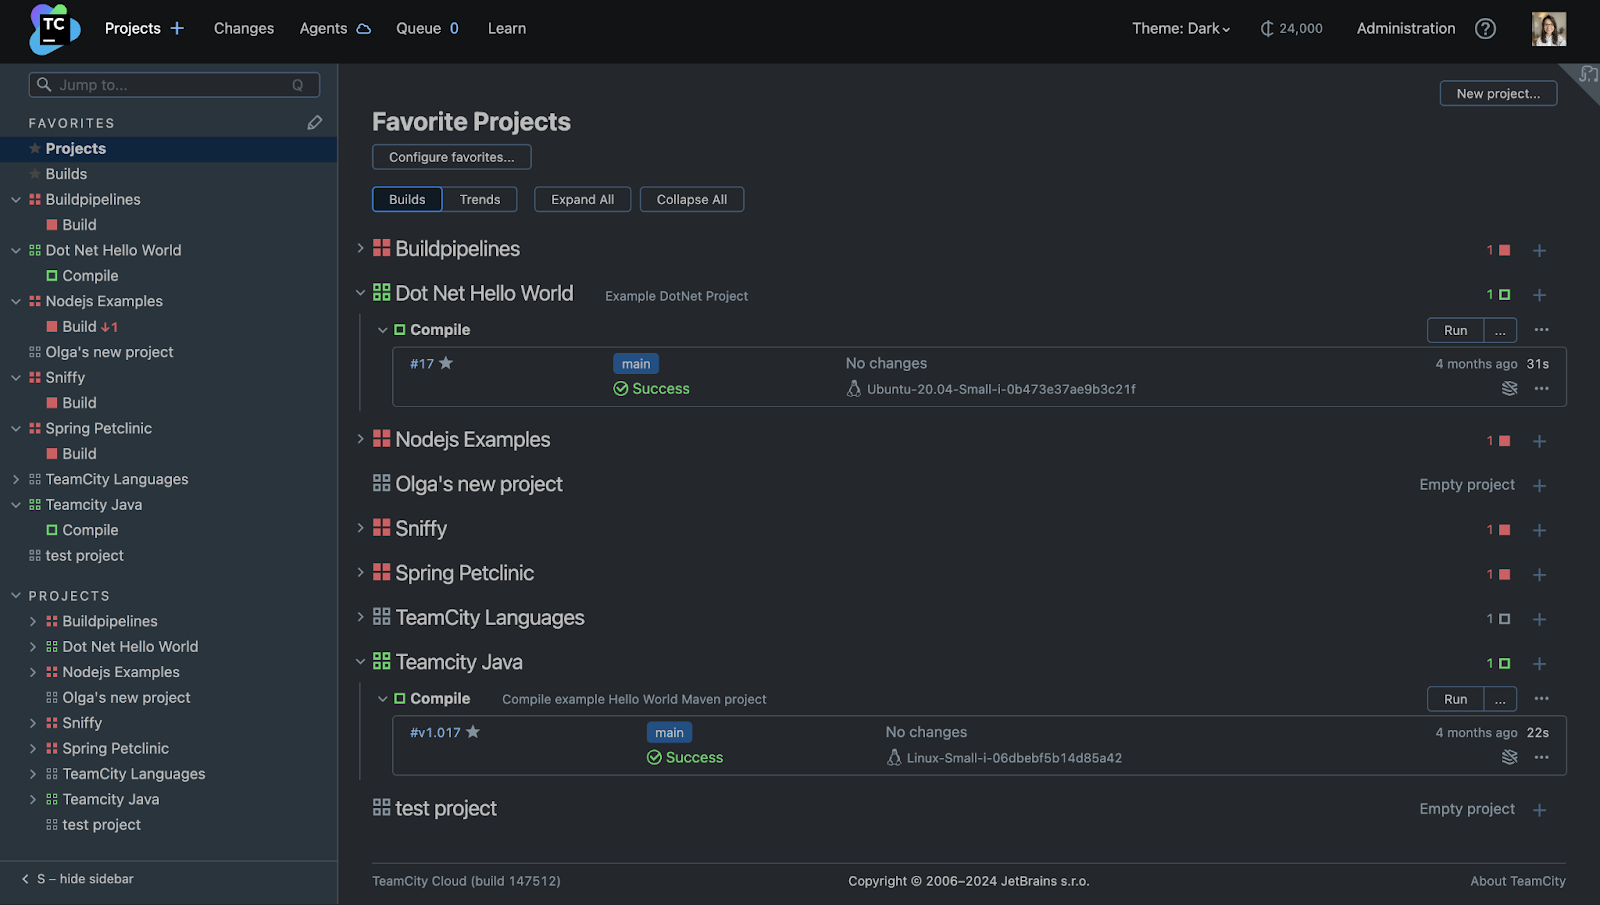Click the plus icon on Olga's new project row
Viewport: 1600px width, 905px height.
coord(1540,486)
